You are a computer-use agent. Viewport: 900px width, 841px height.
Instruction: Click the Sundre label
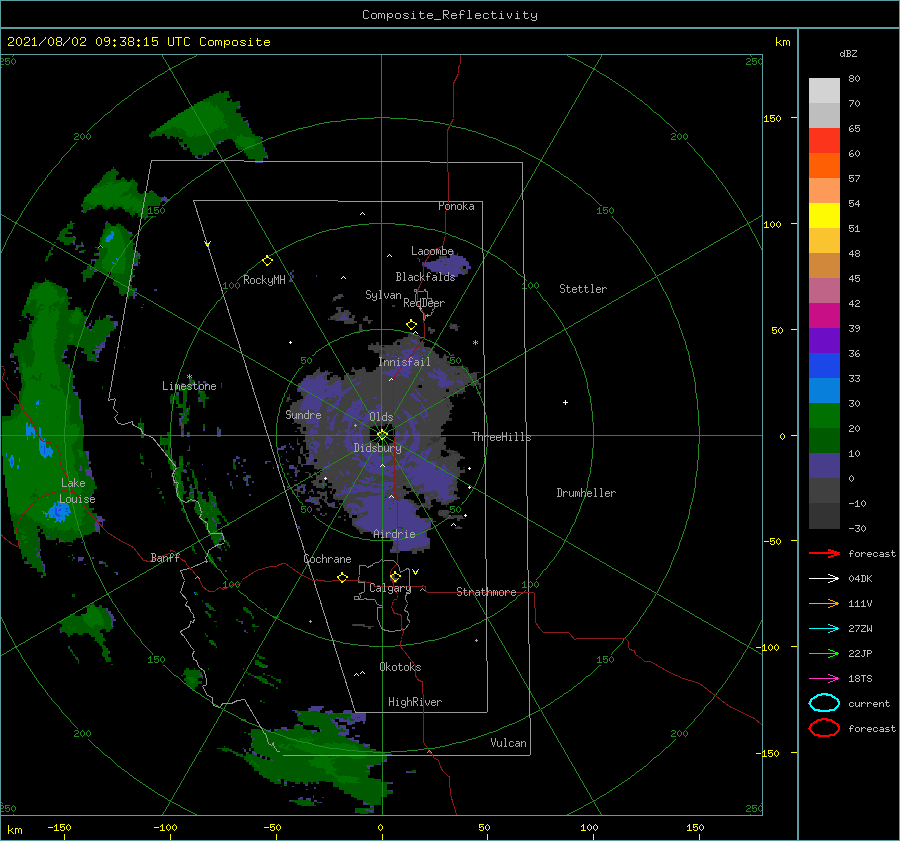304,415
